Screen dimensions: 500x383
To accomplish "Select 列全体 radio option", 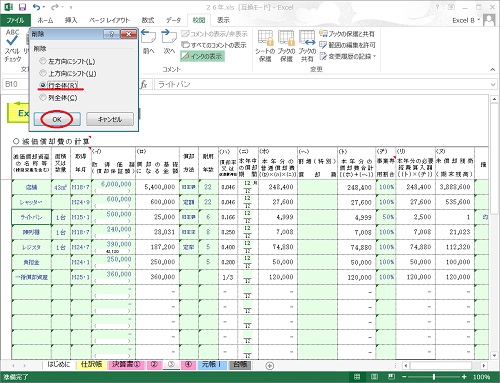I will [x=58, y=98].
